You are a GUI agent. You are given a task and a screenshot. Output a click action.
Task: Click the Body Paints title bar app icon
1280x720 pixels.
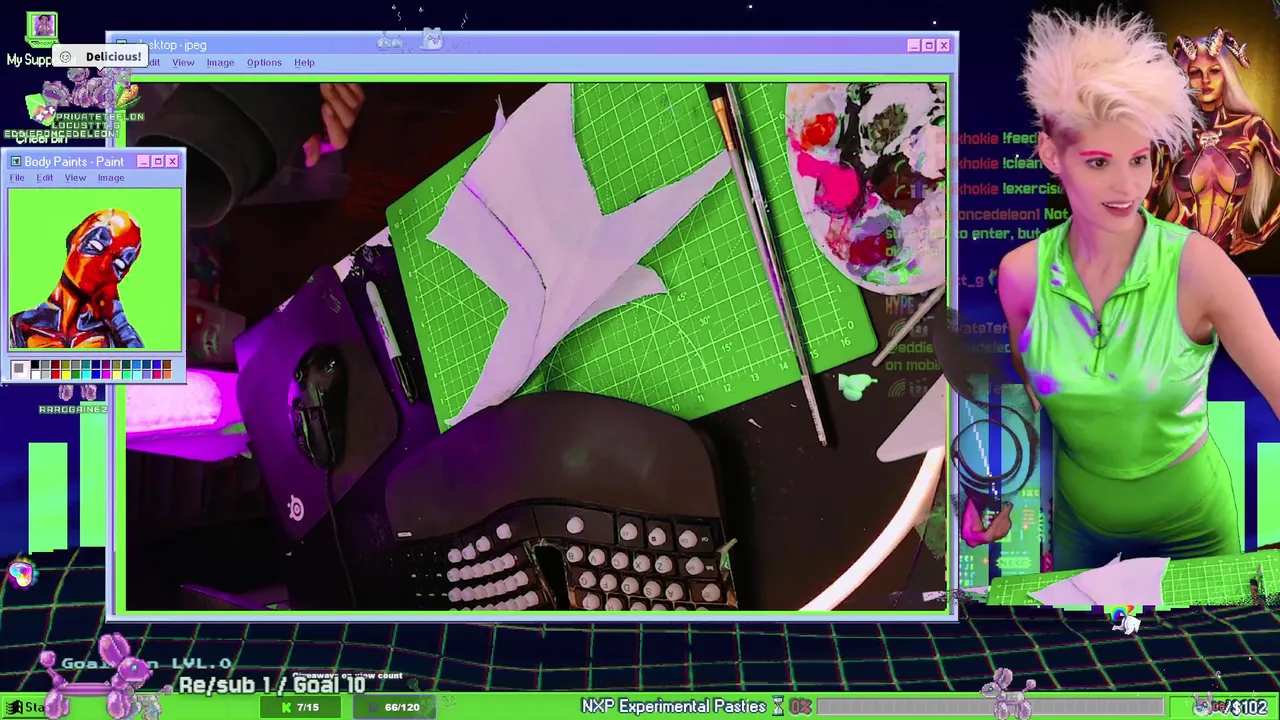click(15, 161)
